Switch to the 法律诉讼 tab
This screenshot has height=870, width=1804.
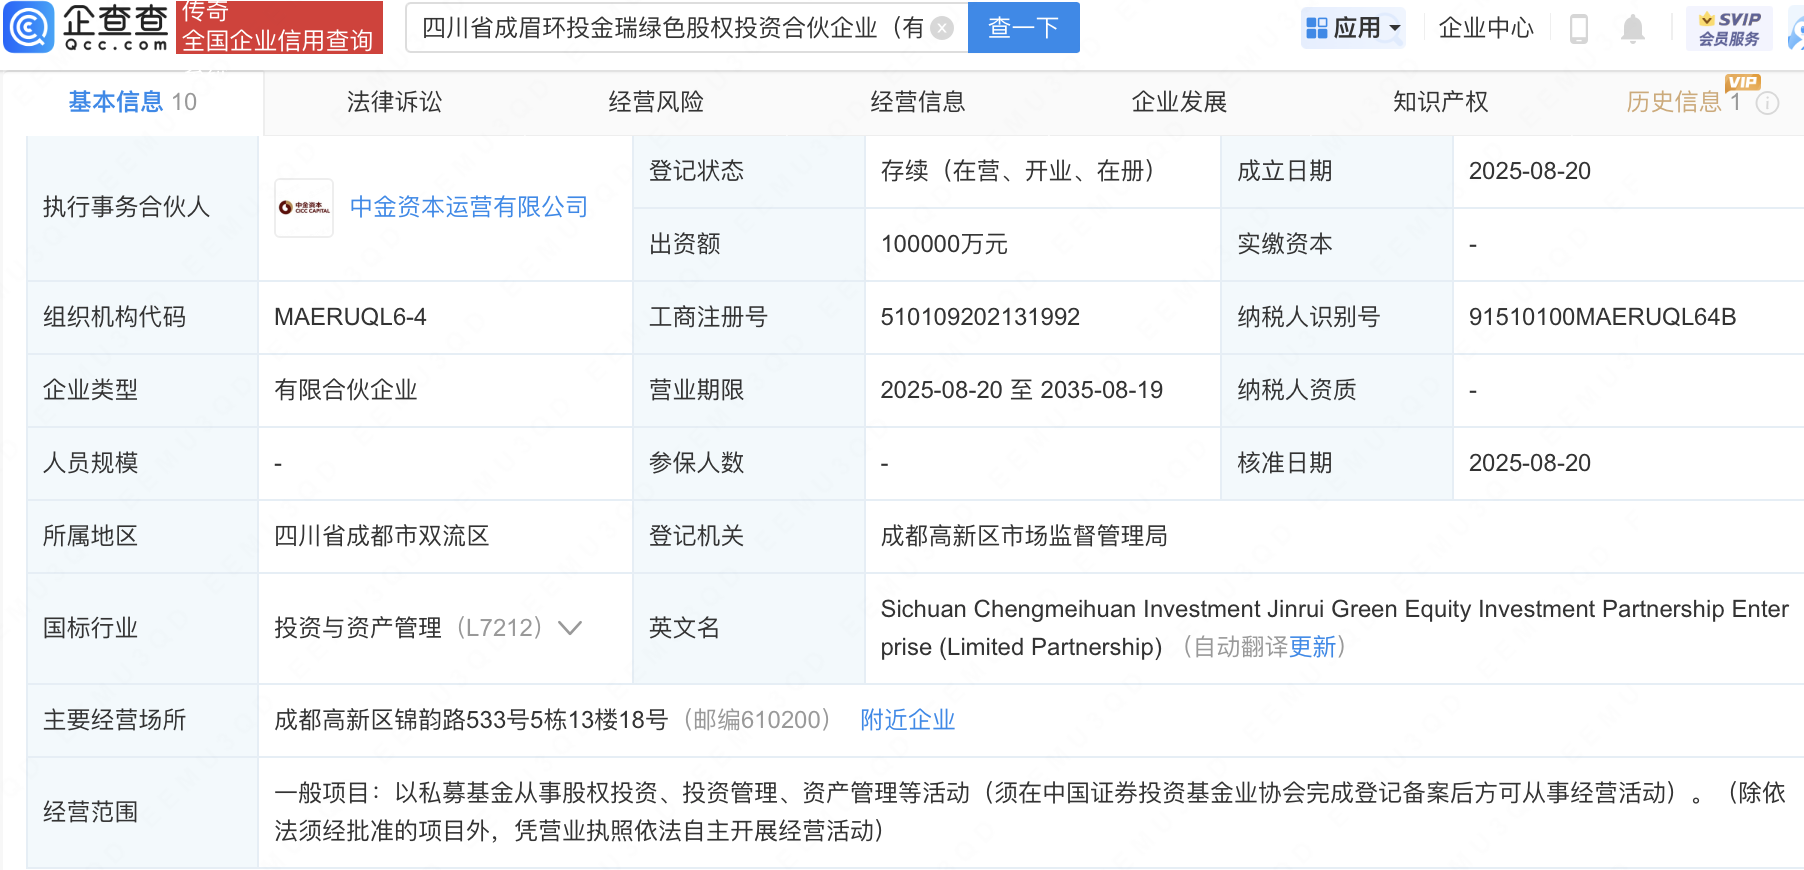click(394, 102)
